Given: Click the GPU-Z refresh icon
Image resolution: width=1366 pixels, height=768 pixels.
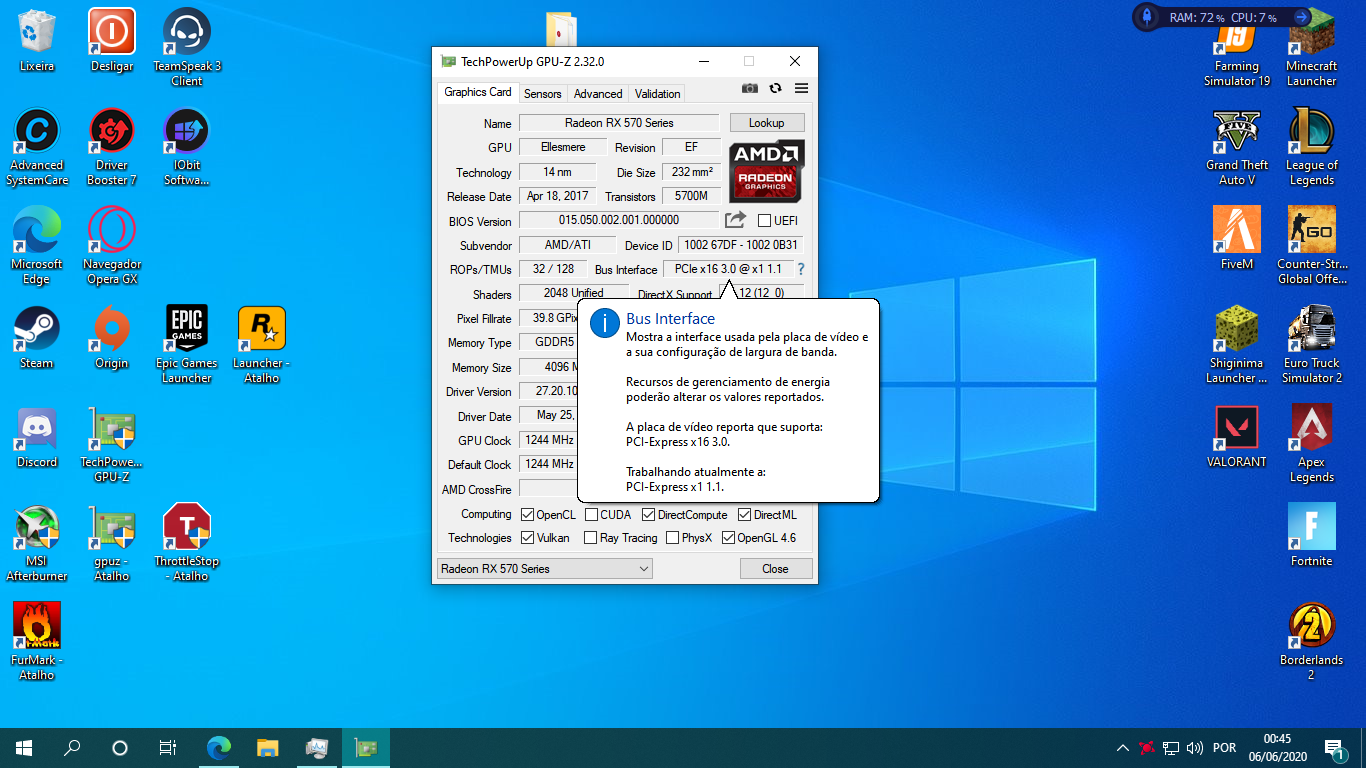Looking at the screenshot, I should click(775, 89).
